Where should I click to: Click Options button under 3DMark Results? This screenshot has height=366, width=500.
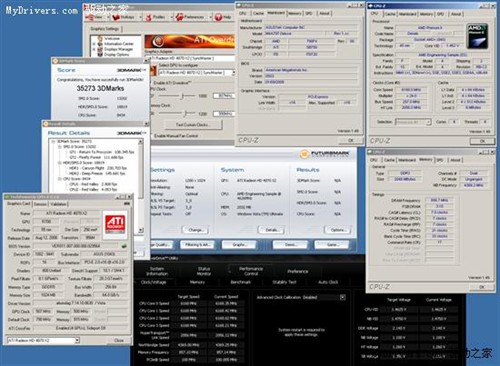pos(337,230)
